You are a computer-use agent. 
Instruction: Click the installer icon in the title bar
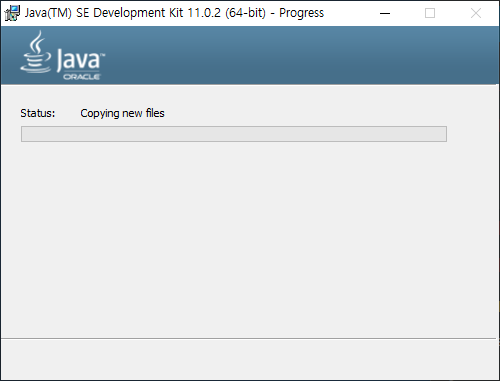[12, 13]
